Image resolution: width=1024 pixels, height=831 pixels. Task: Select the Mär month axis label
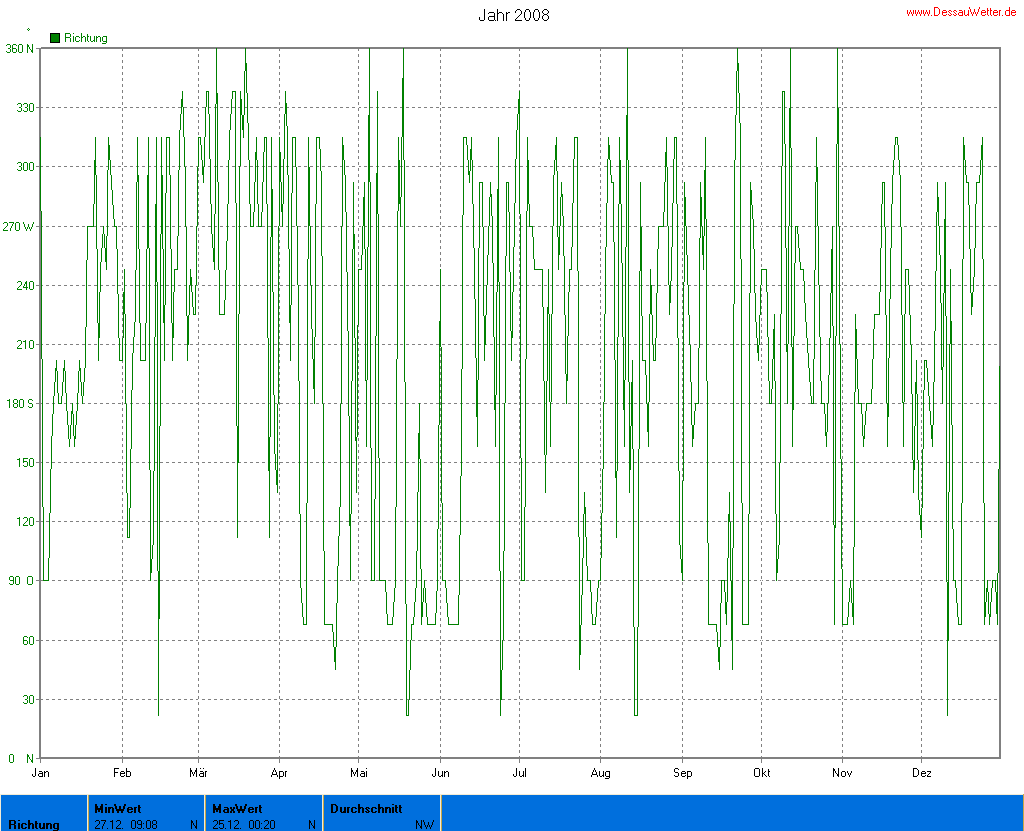pos(198,773)
